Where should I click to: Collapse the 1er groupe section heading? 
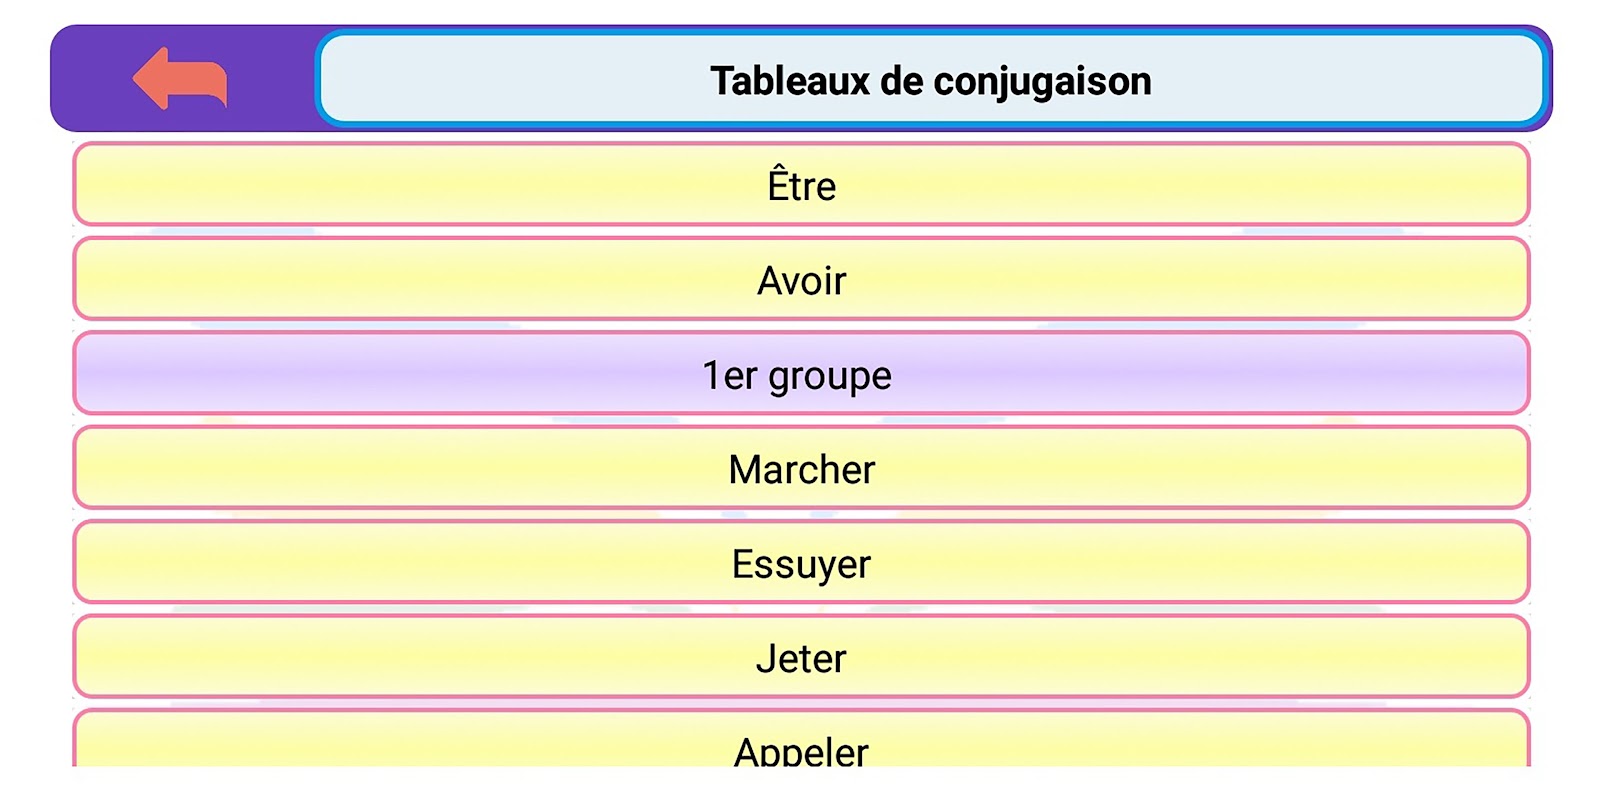(x=801, y=374)
